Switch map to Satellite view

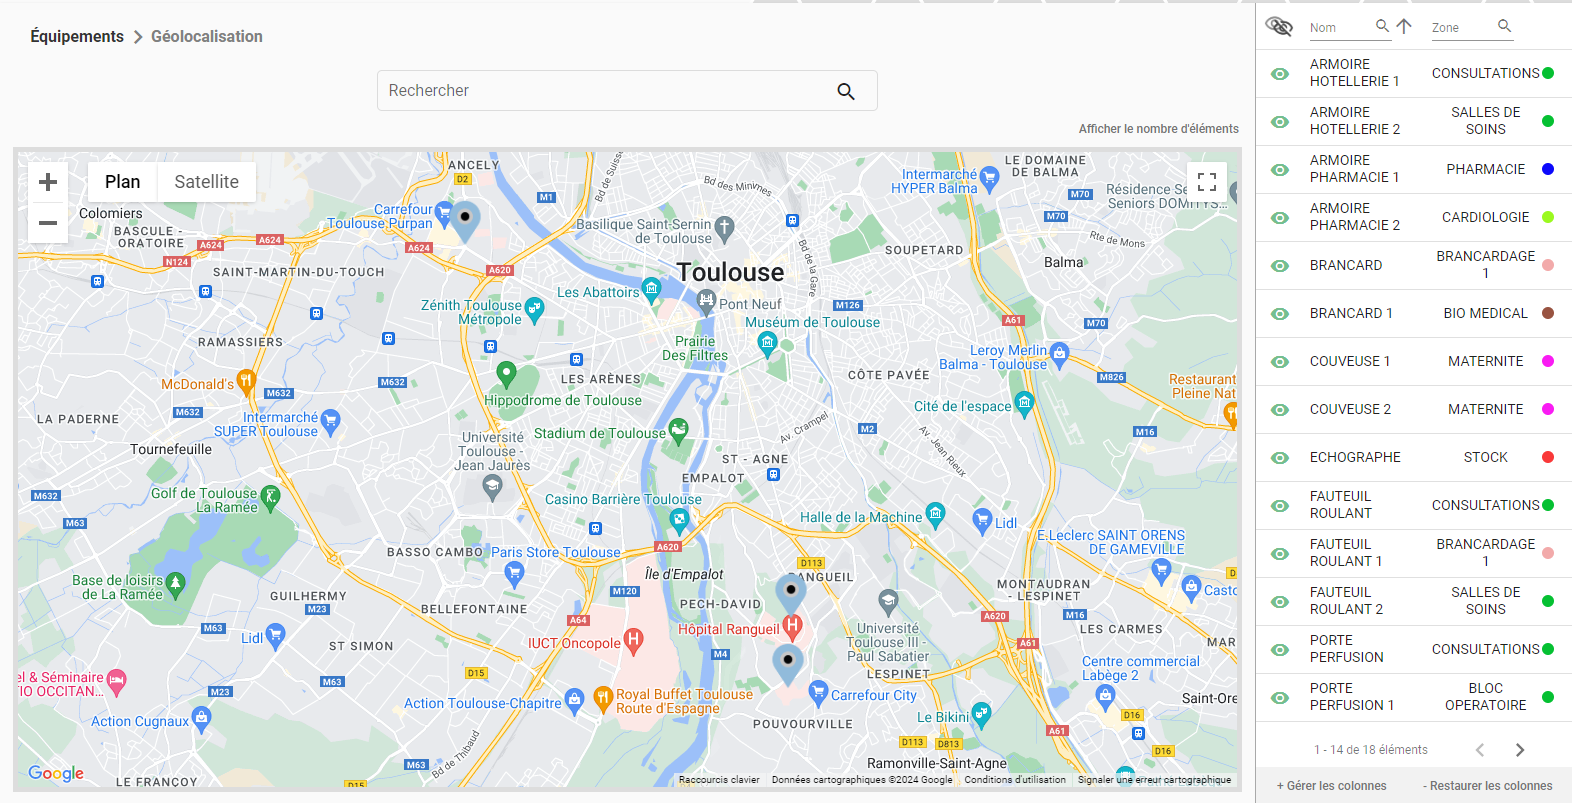(206, 182)
